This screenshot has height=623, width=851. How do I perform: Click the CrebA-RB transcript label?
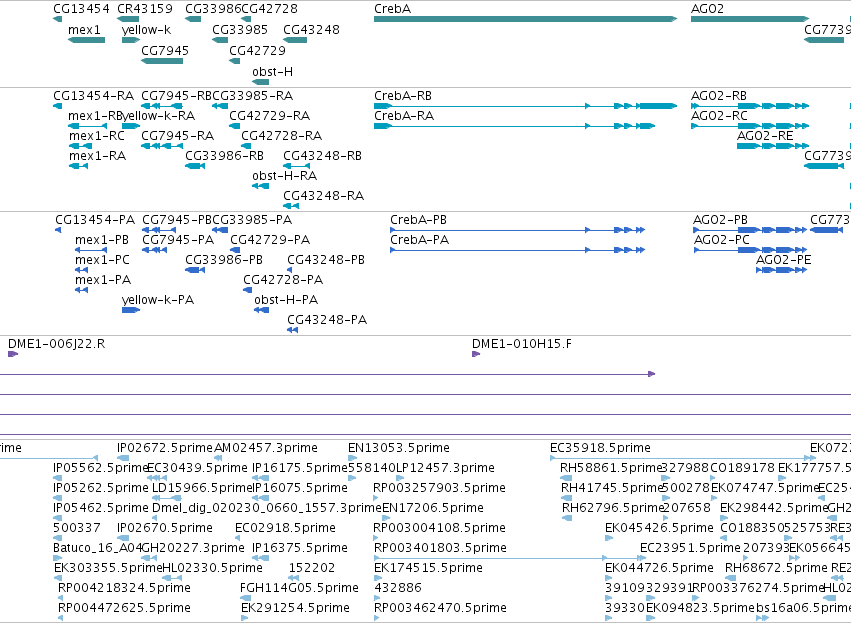pyautogui.click(x=403, y=96)
